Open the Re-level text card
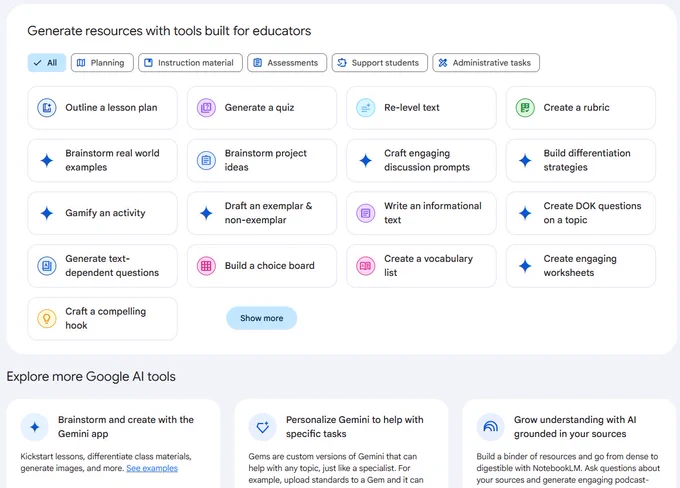Image resolution: width=680 pixels, height=488 pixels. (x=421, y=108)
